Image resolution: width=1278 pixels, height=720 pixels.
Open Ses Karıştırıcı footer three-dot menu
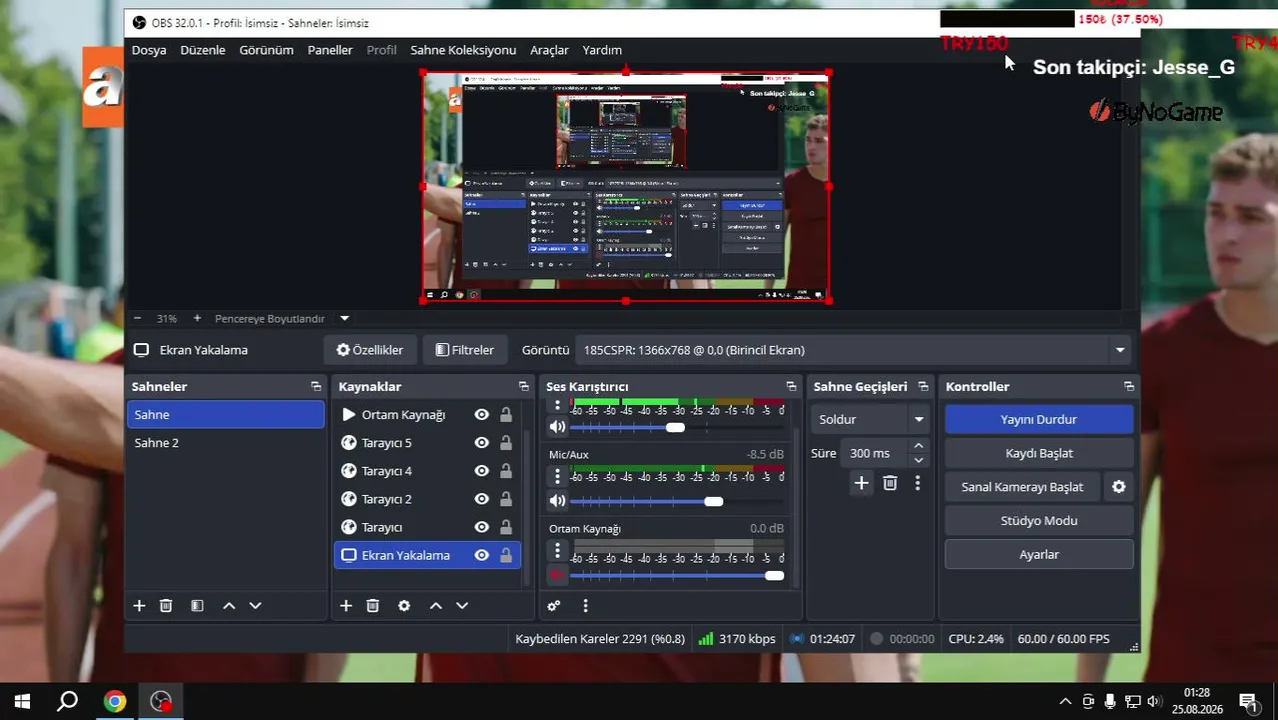(x=585, y=606)
